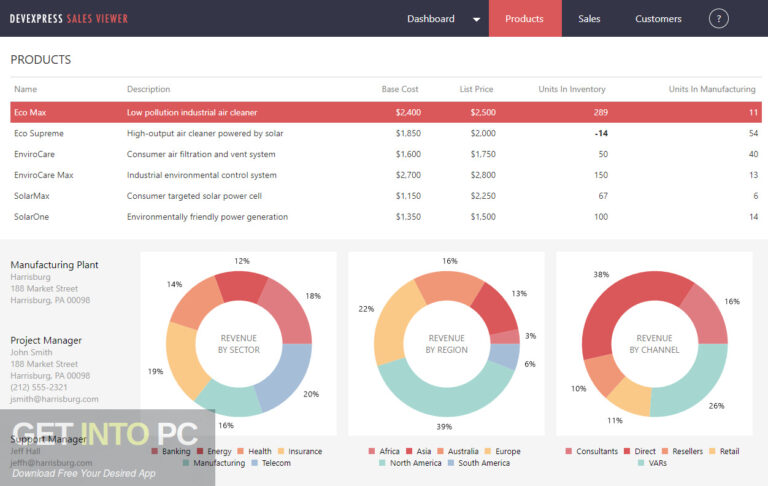Viewport: 768px width, 486px height.
Task: Toggle the VARs legend swatch
Action: 641,463
